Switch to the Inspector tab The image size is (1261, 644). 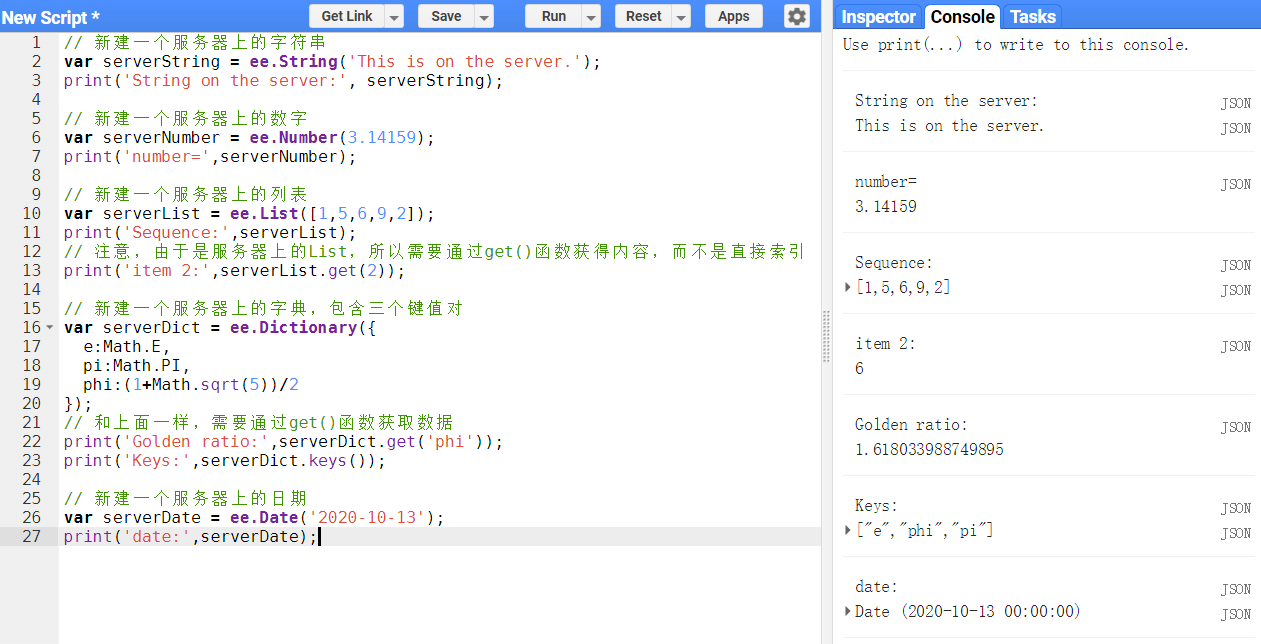(x=878, y=16)
